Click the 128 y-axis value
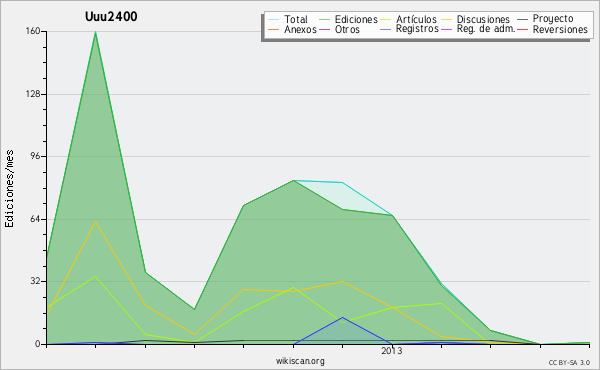 pyautogui.click(x=33, y=94)
